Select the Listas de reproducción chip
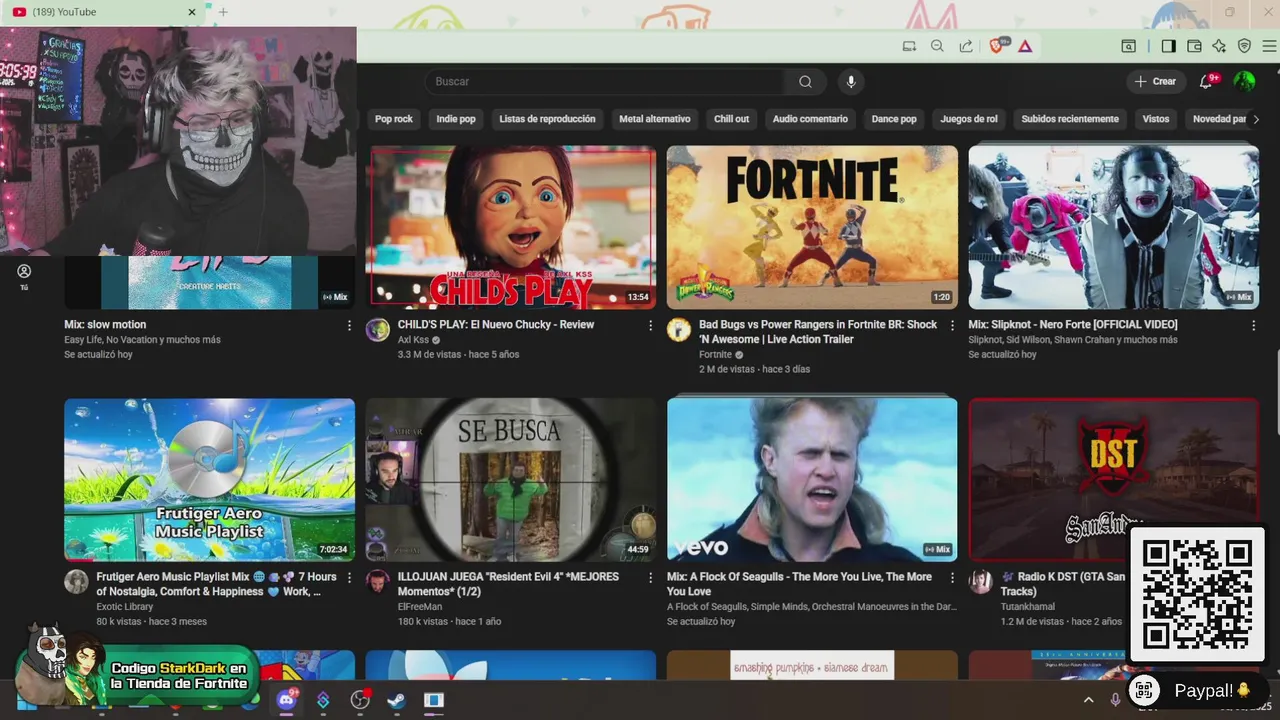The height and width of the screenshot is (720, 1280). [547, 119]
